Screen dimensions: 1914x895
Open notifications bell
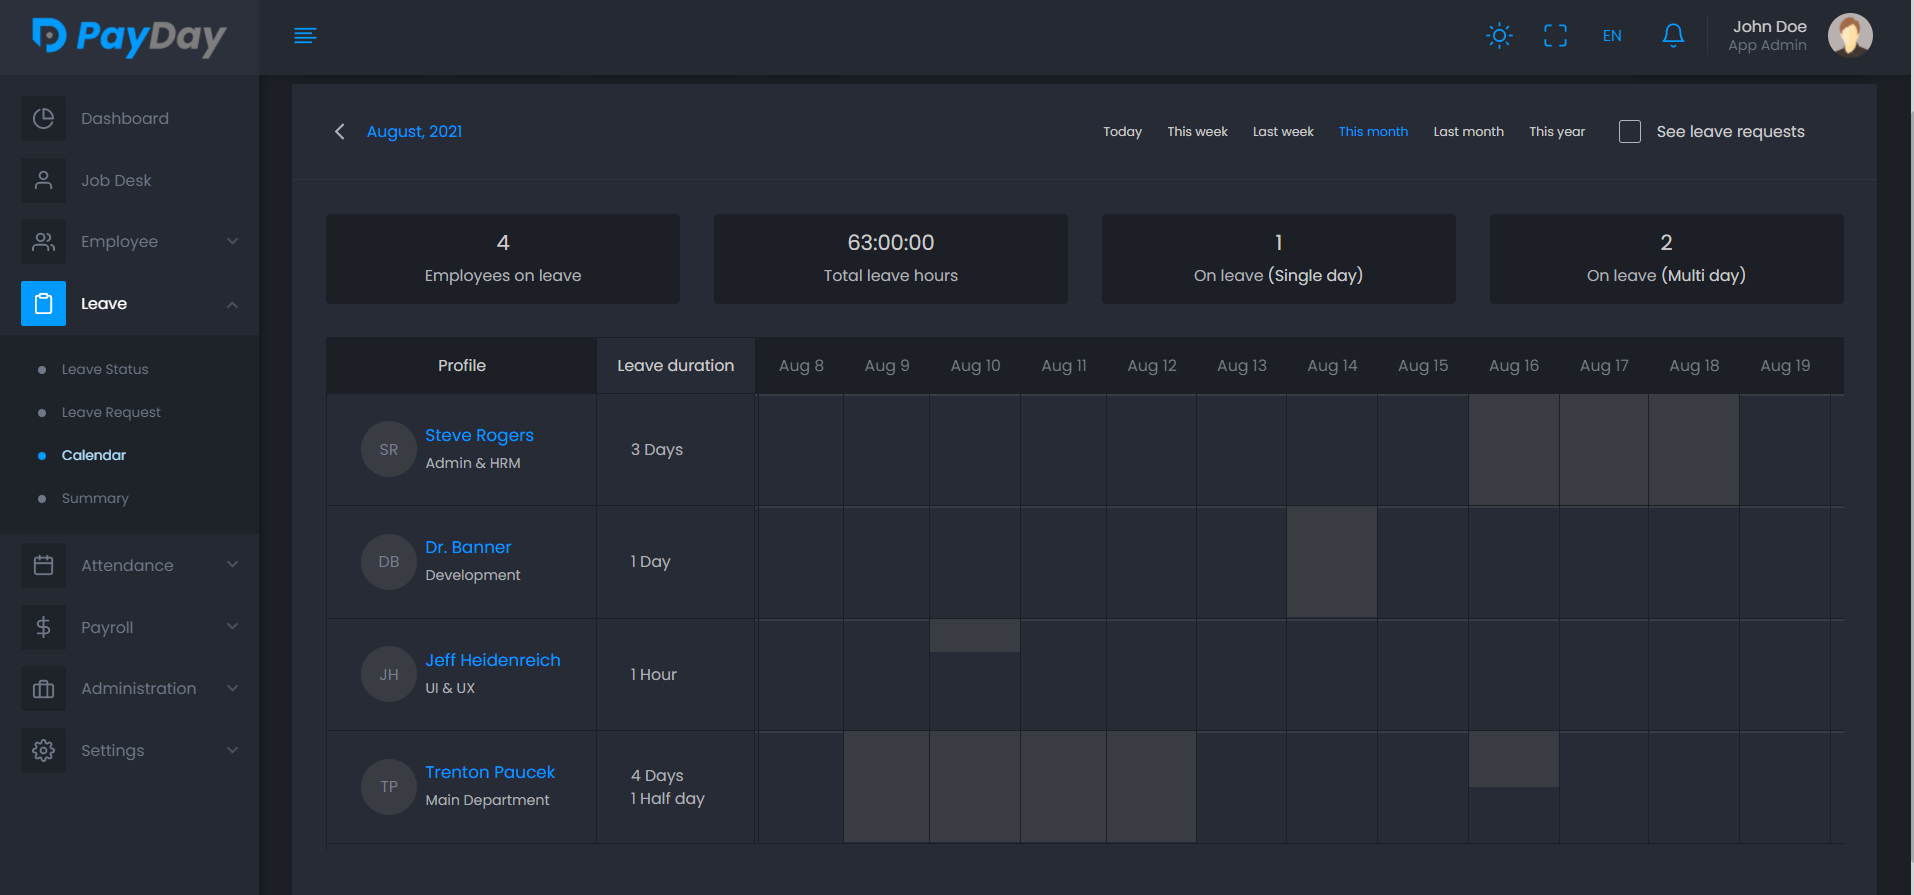click(1673, 36)
